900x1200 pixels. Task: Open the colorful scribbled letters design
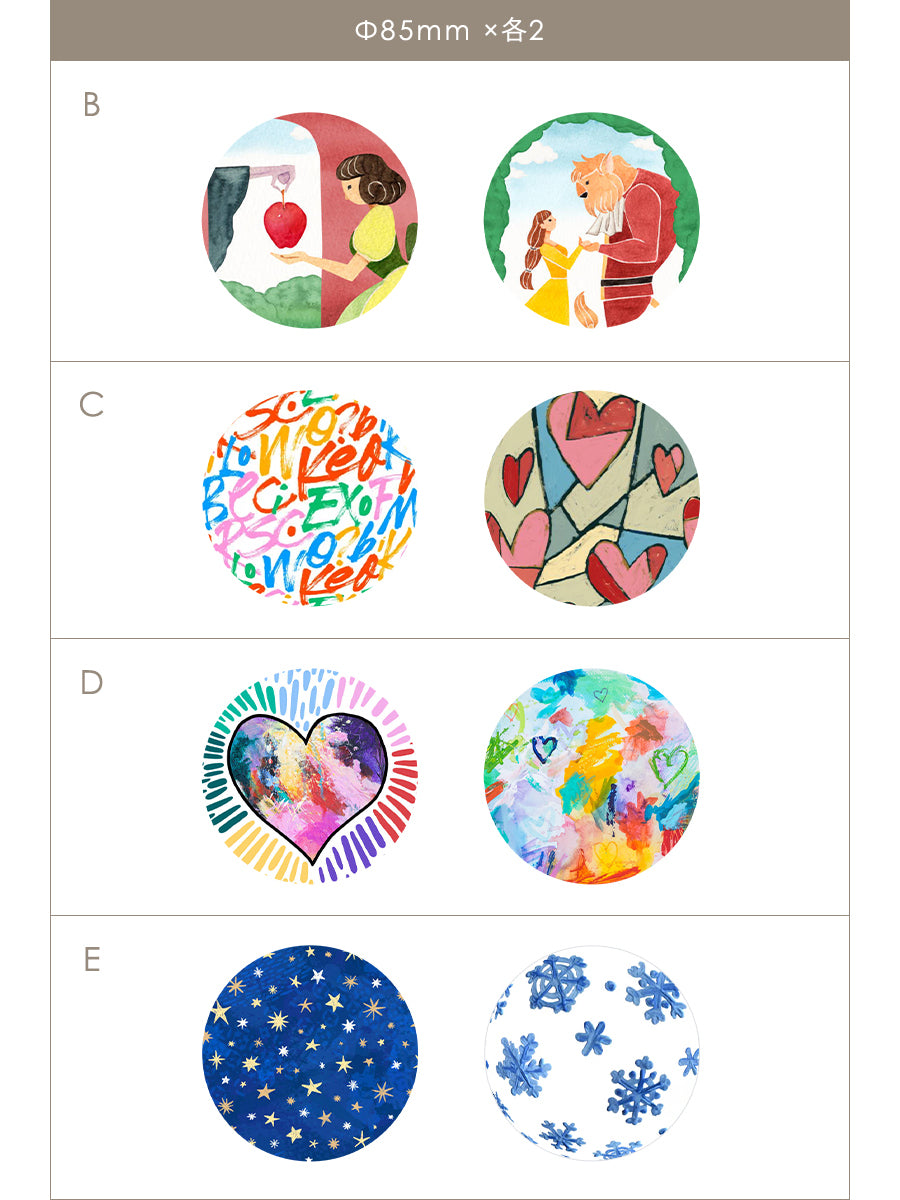coord(310,498)
